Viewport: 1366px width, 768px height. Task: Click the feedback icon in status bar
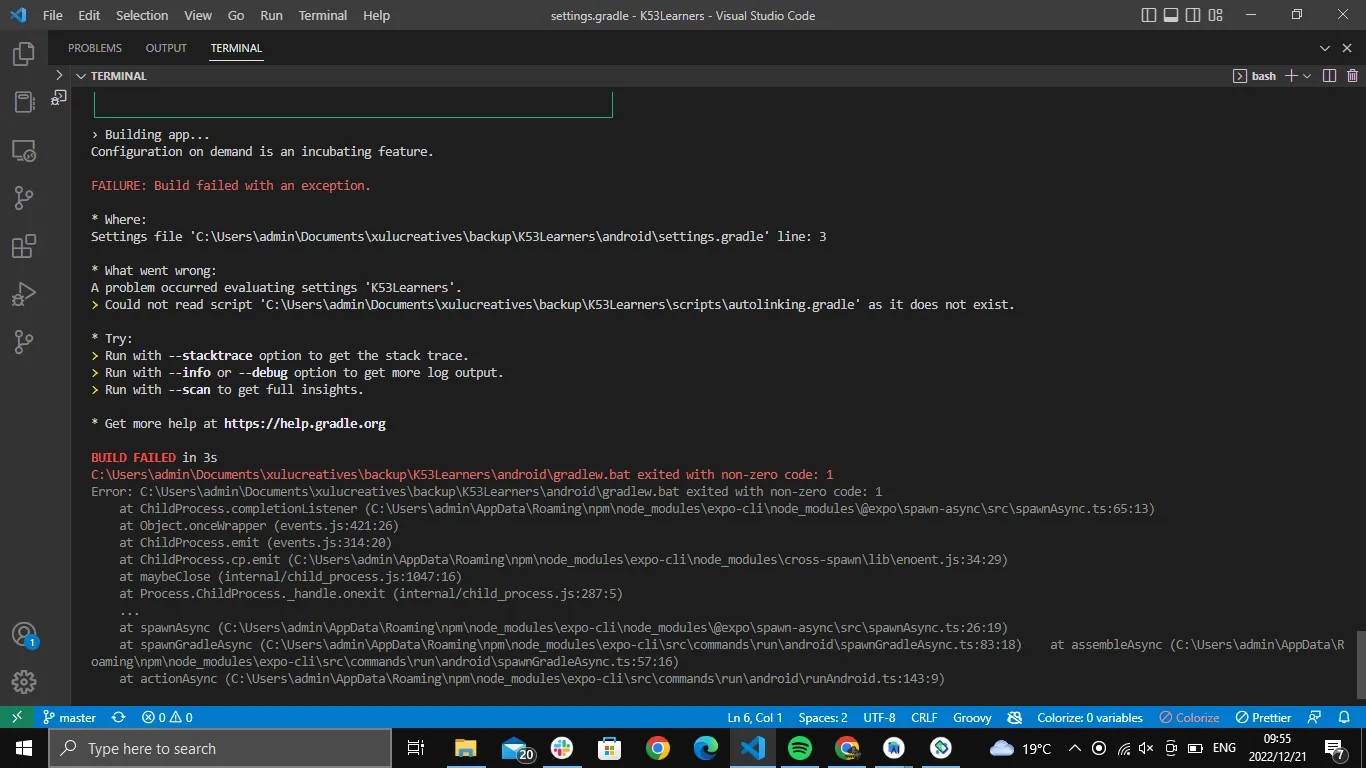pyautogui.click(x=1316, y=717)
